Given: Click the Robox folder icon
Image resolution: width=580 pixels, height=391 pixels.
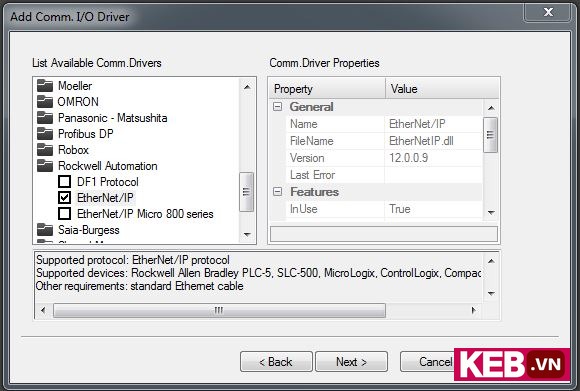Looking at the screenshot, I should (45, 150).
